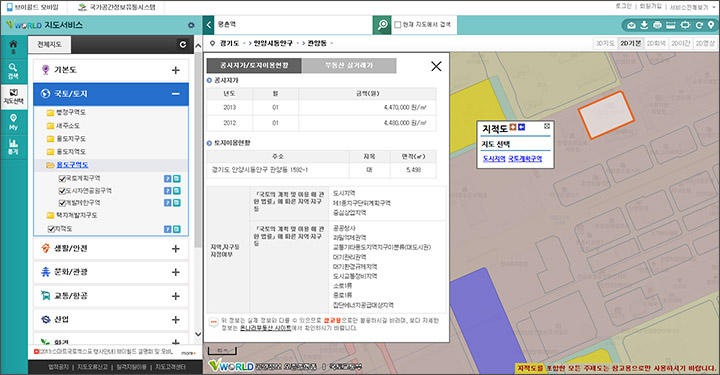Uncheck the 개발제한구역 layer checkbox

62,202
